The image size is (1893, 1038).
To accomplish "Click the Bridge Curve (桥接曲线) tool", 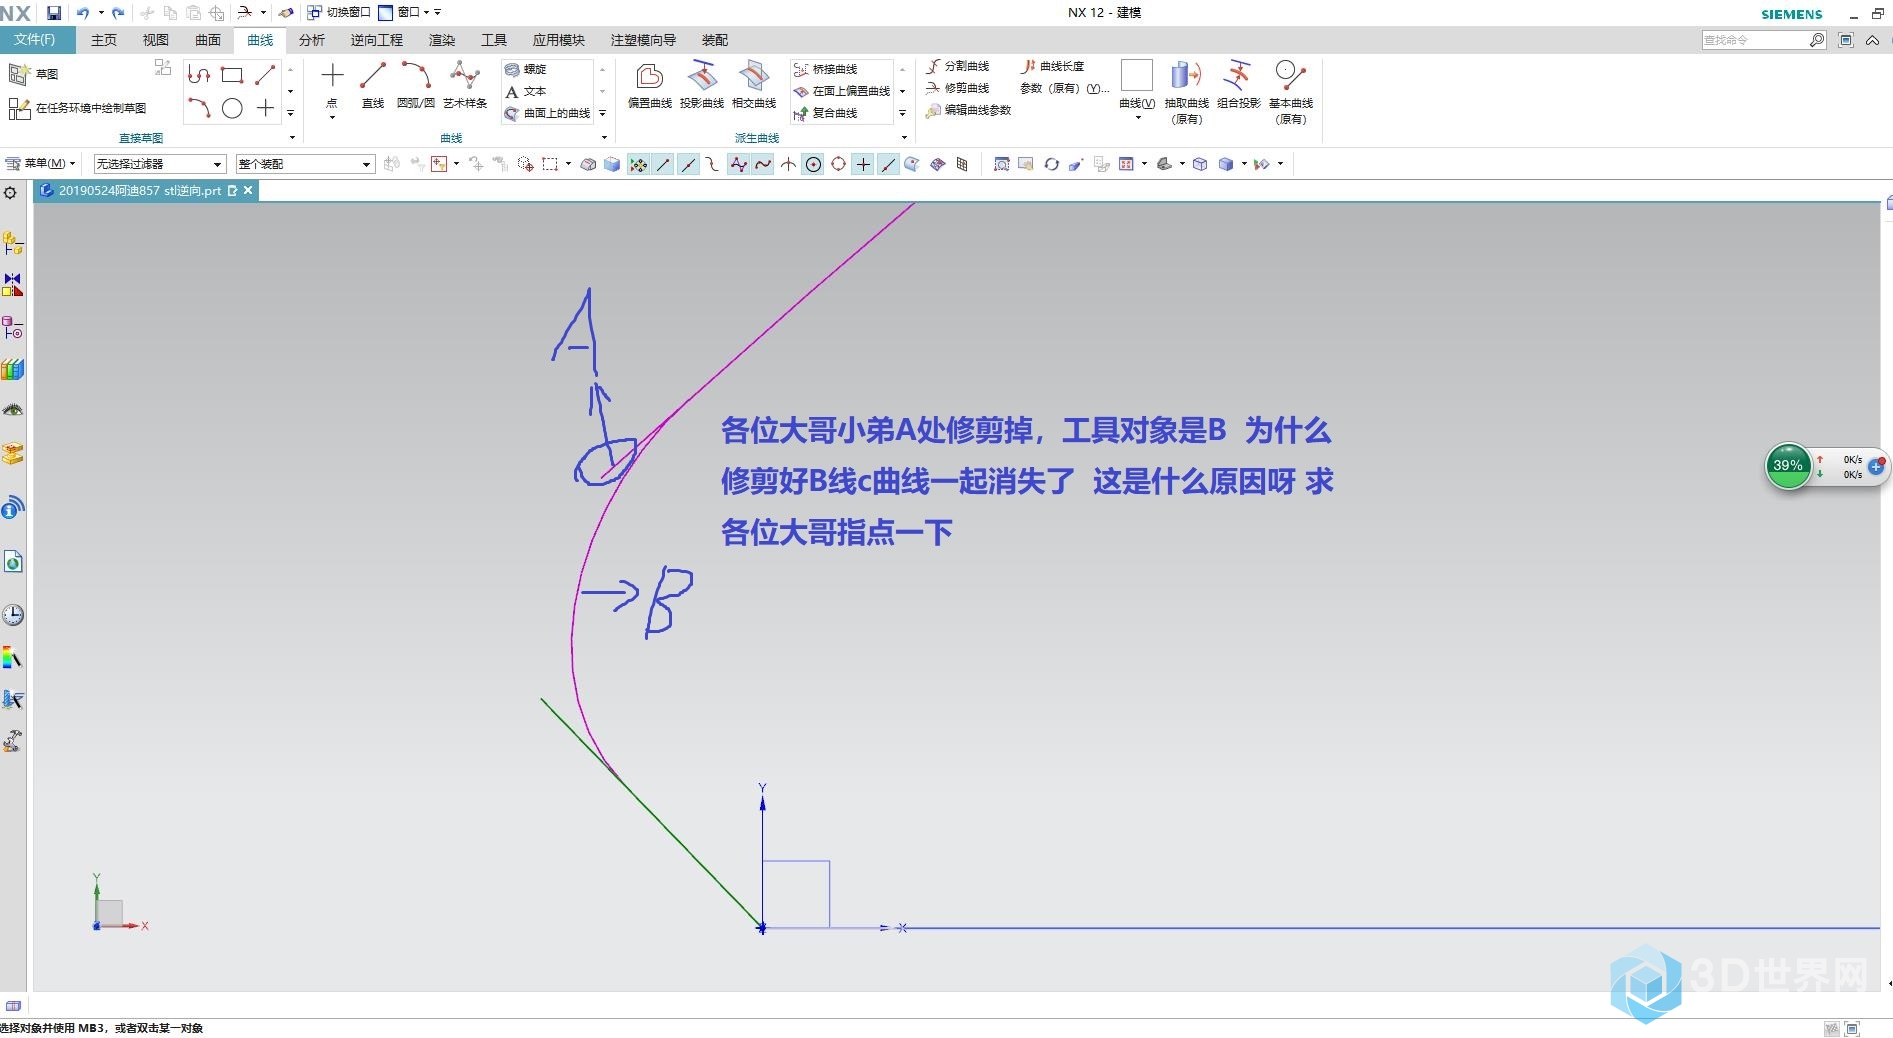I will pos(826,69).
